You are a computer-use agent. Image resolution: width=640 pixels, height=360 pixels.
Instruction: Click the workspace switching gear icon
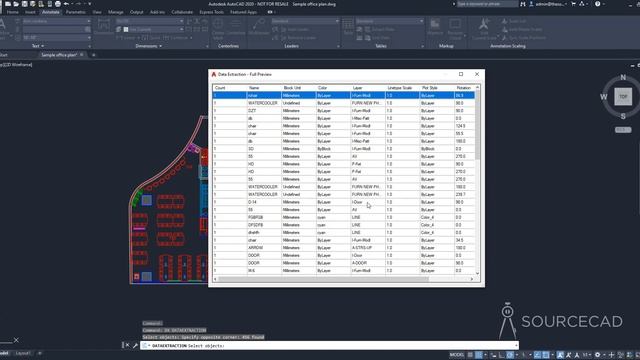point(598,355)
